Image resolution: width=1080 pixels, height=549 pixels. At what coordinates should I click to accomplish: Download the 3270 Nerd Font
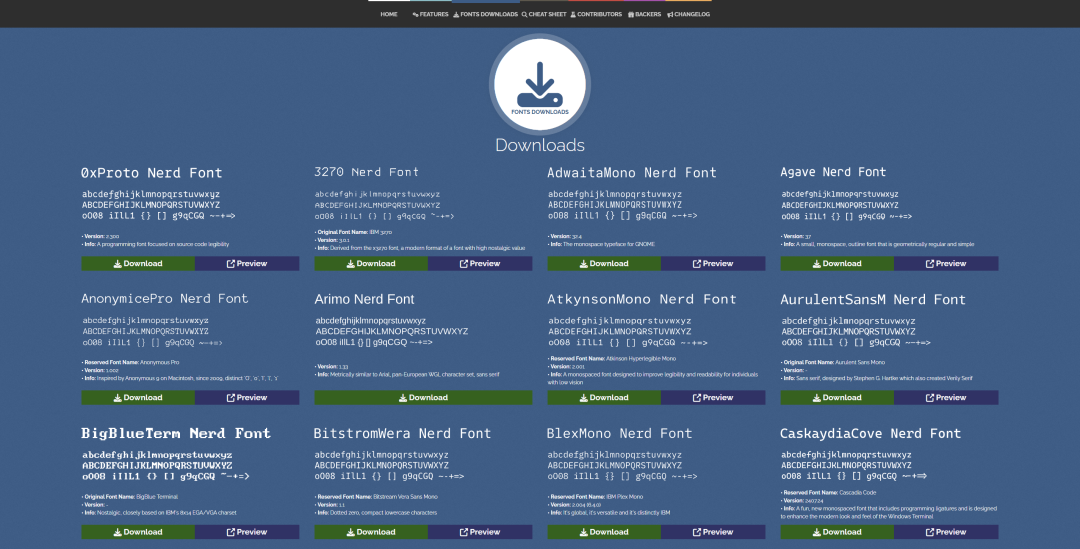pos(371,264)
